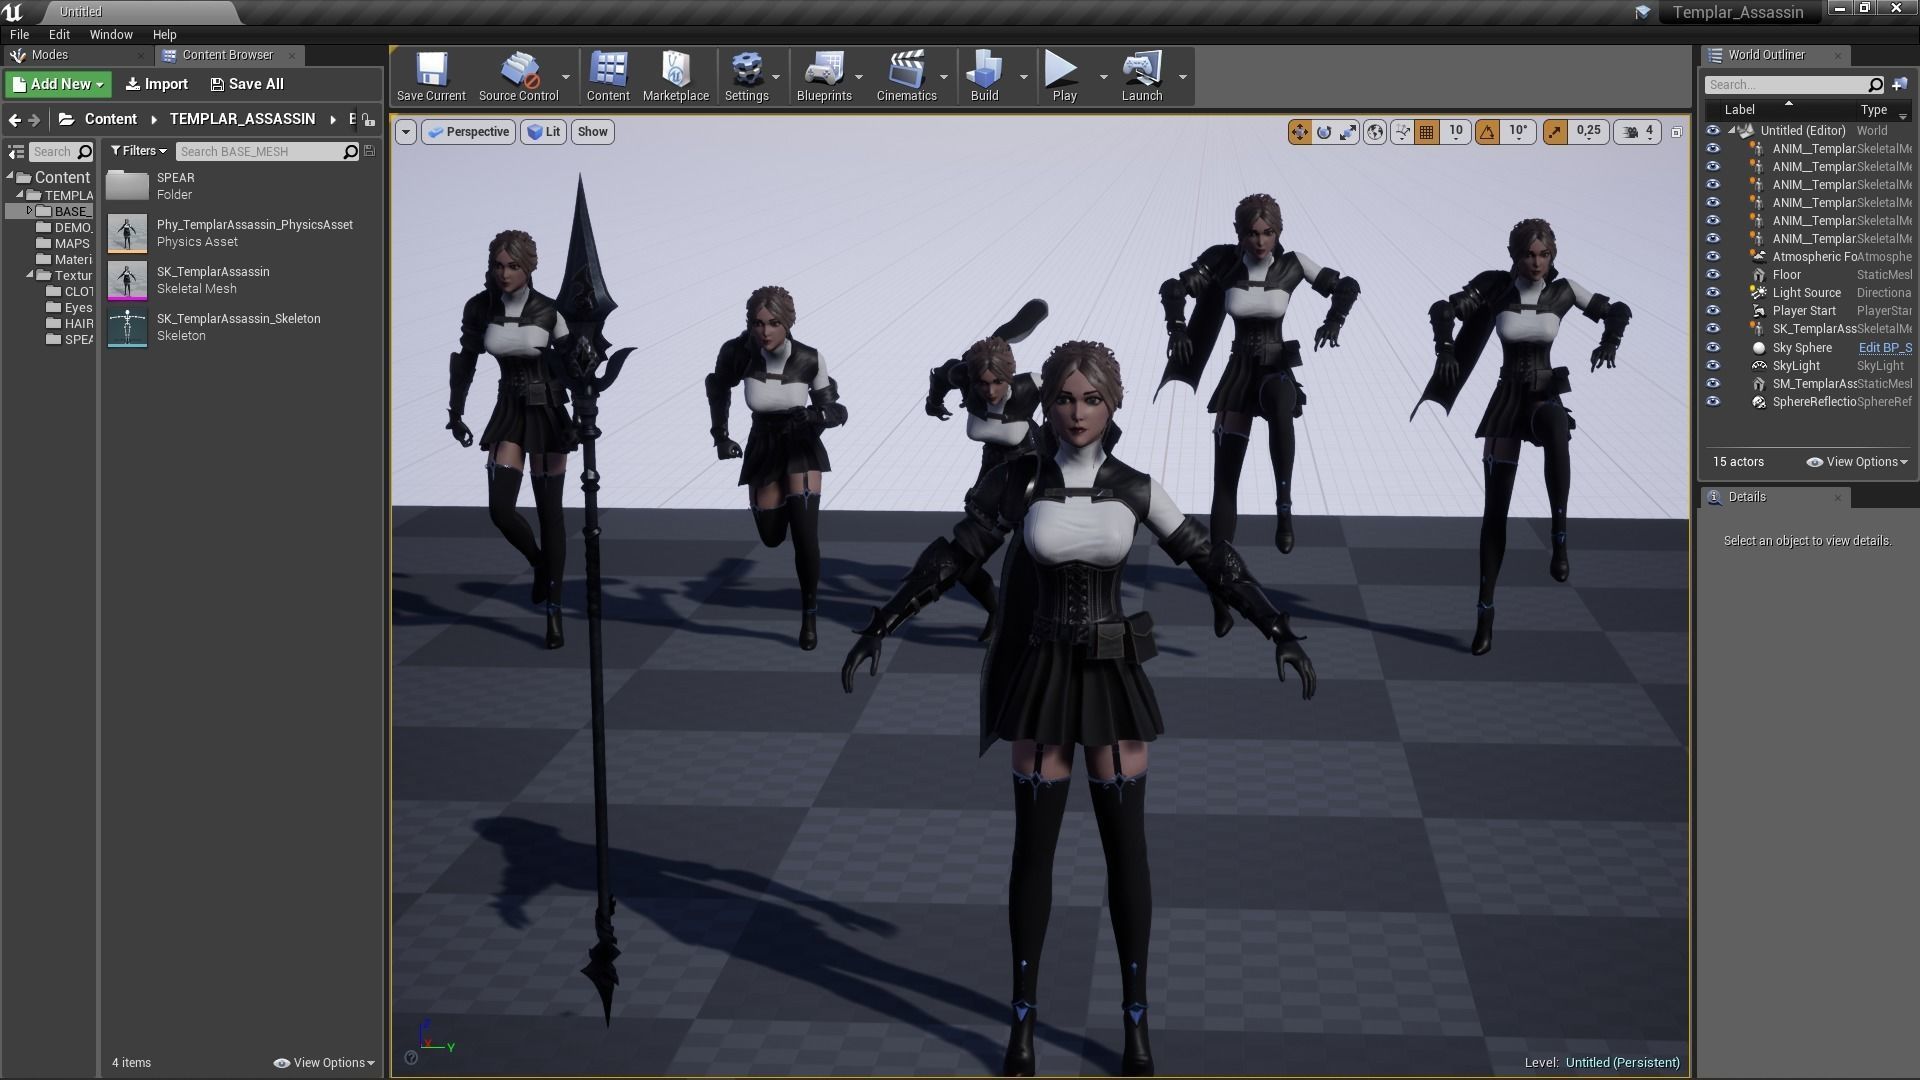Open Source Control toolbar button
1920x1080 pixels.
[518, 76]
